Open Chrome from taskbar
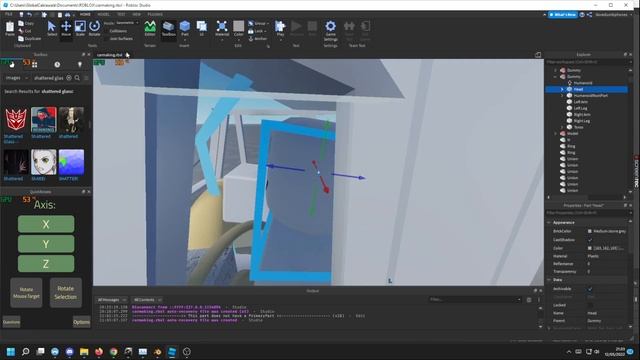Viewport: 640px width, 360px height. click(x=113, y=351)
